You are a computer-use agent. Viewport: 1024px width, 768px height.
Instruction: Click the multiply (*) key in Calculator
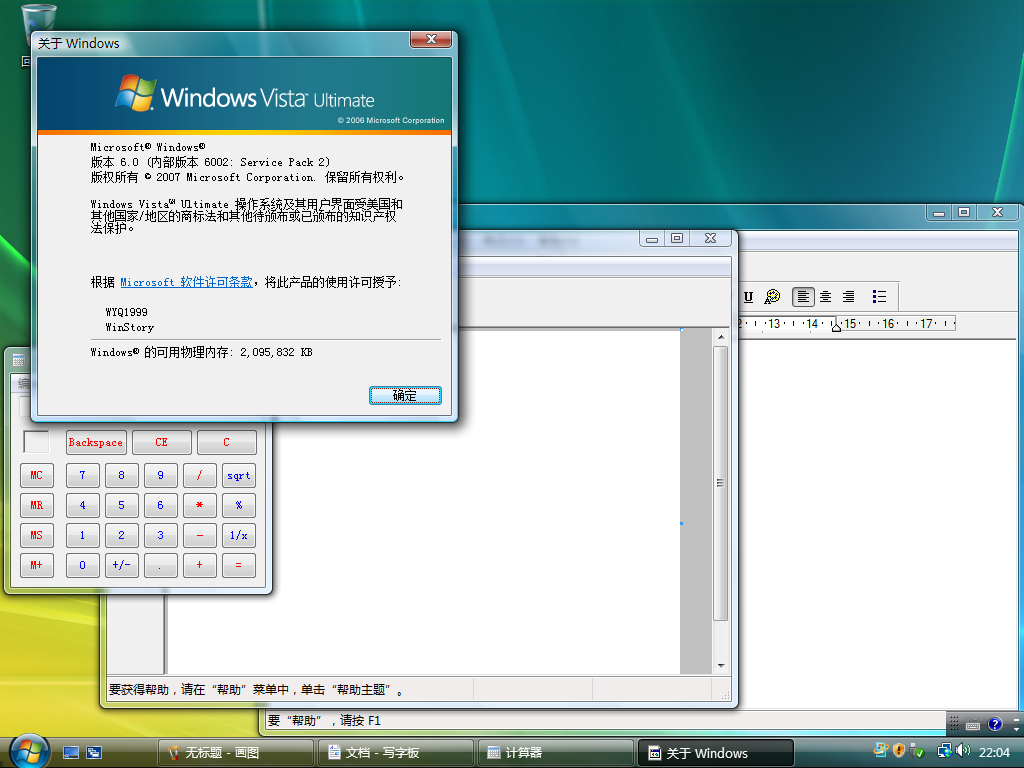click(x=200, y=505)
